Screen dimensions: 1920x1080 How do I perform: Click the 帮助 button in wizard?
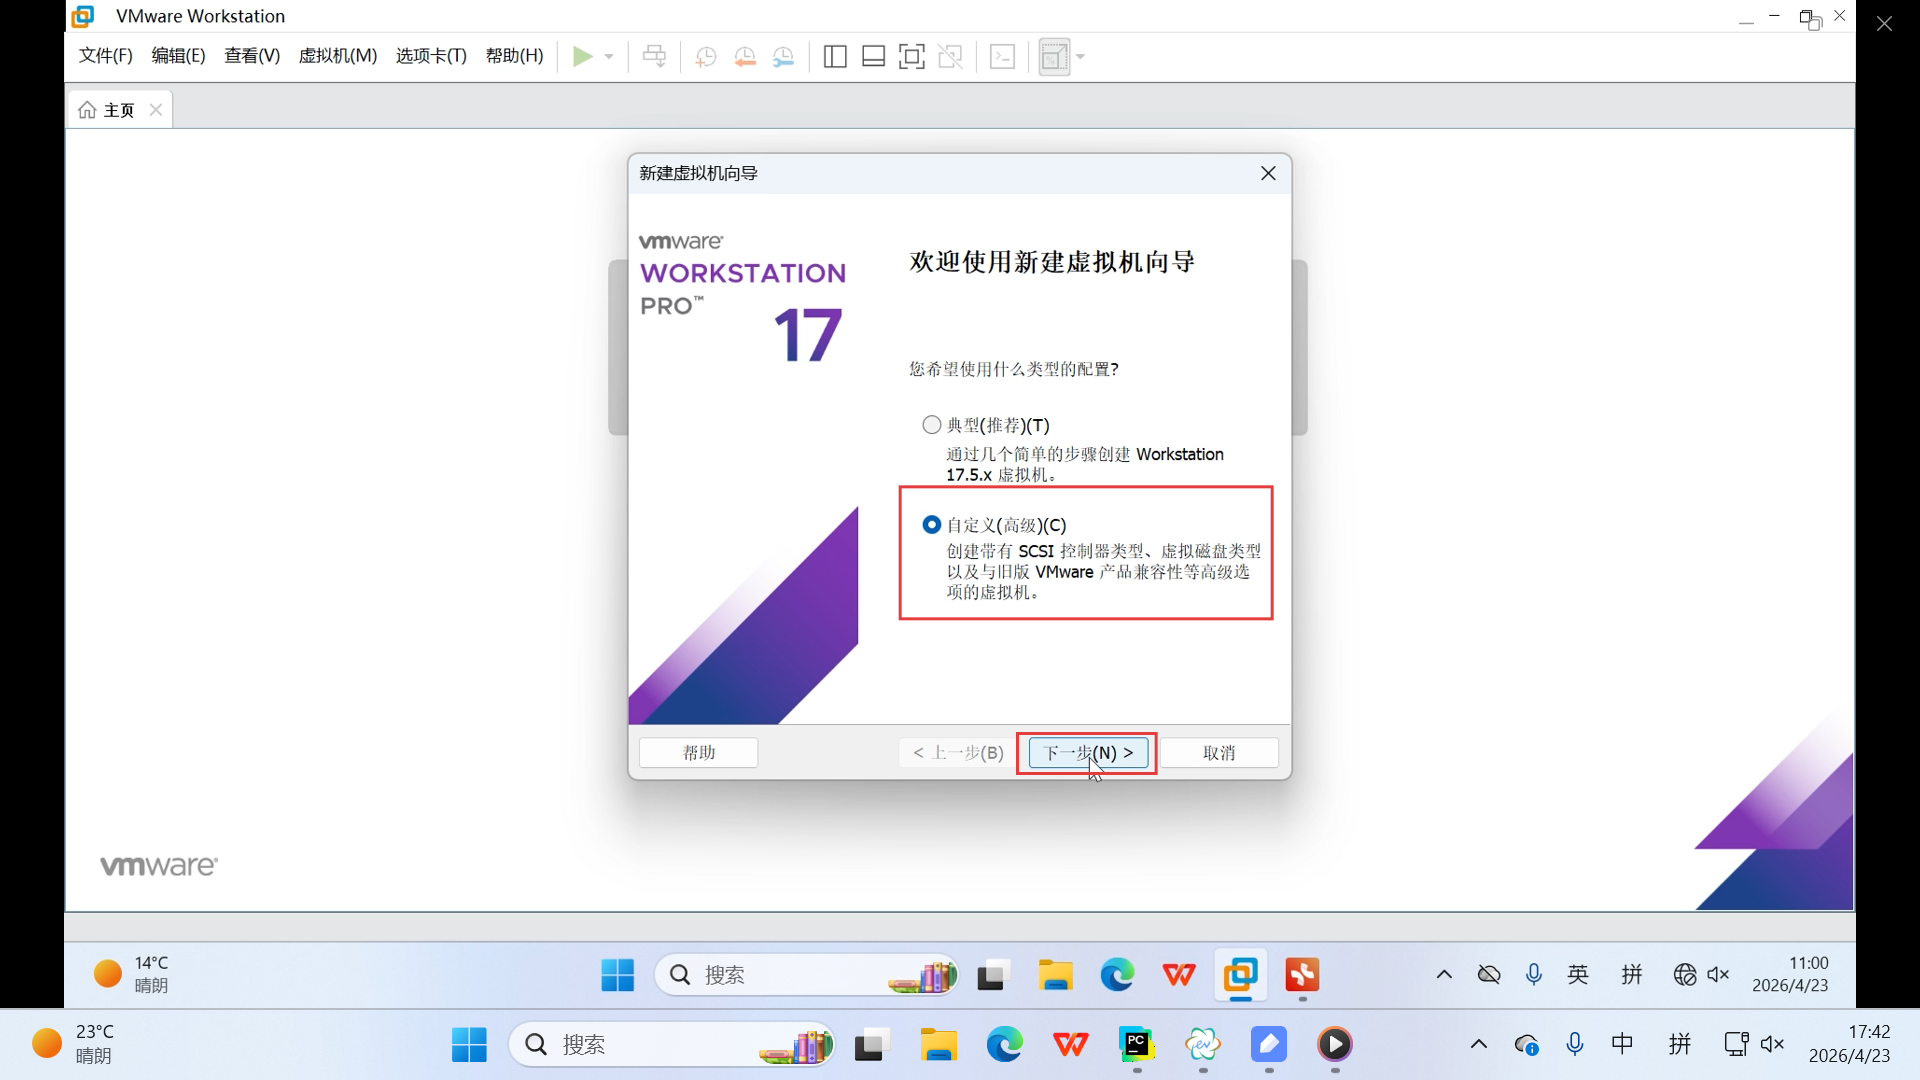click(x=698, y=753)
